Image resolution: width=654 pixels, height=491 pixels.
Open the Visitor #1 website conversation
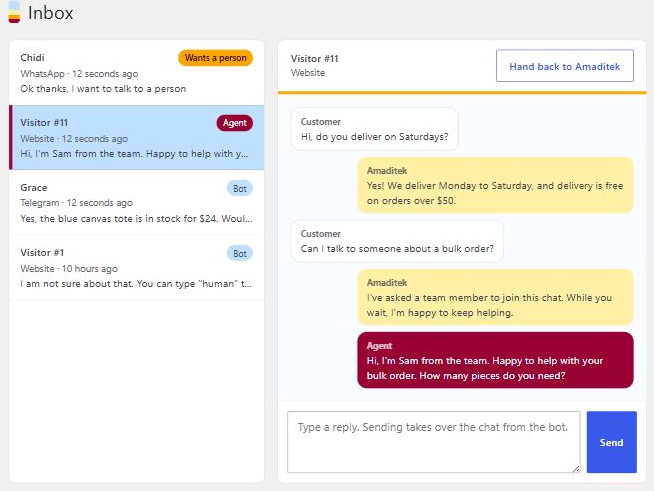click(x=136, y=268)
